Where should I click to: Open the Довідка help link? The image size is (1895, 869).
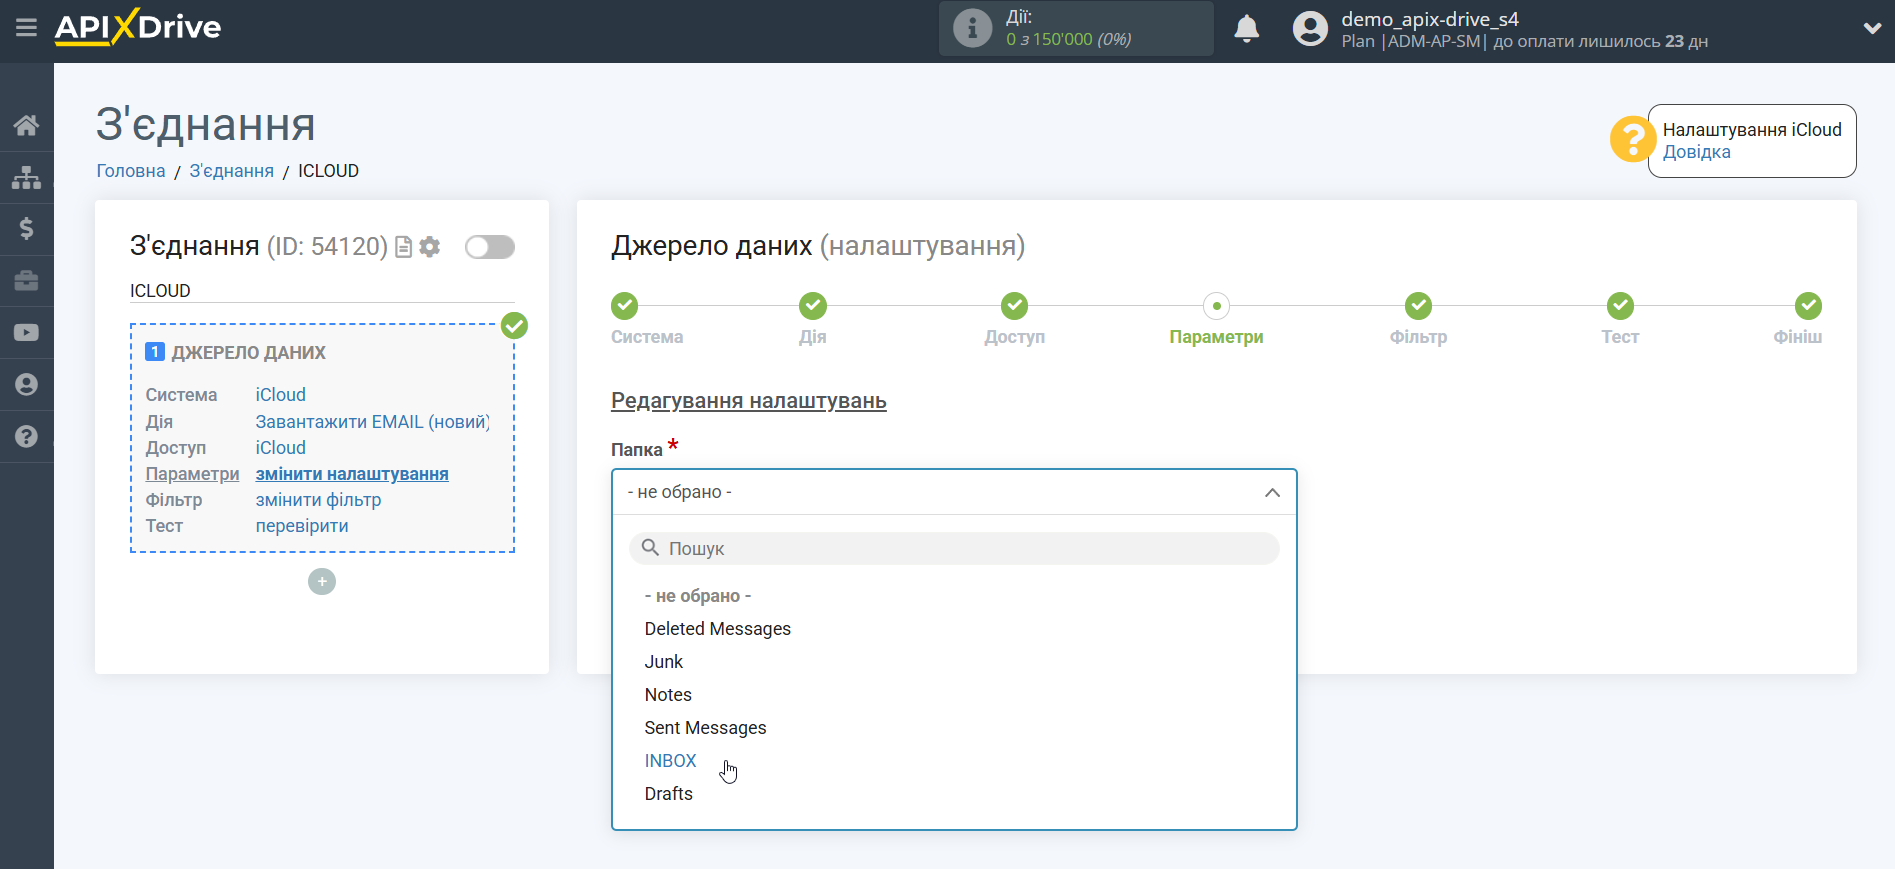click(1696, 152)
